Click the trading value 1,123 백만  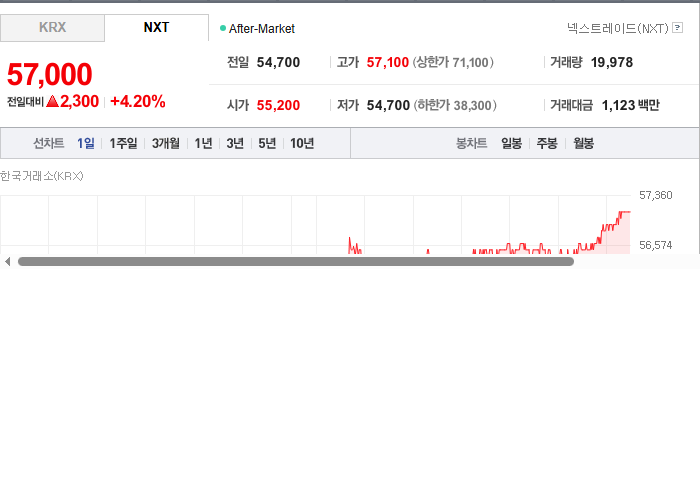pyautogui.click(x=630, y=105)
